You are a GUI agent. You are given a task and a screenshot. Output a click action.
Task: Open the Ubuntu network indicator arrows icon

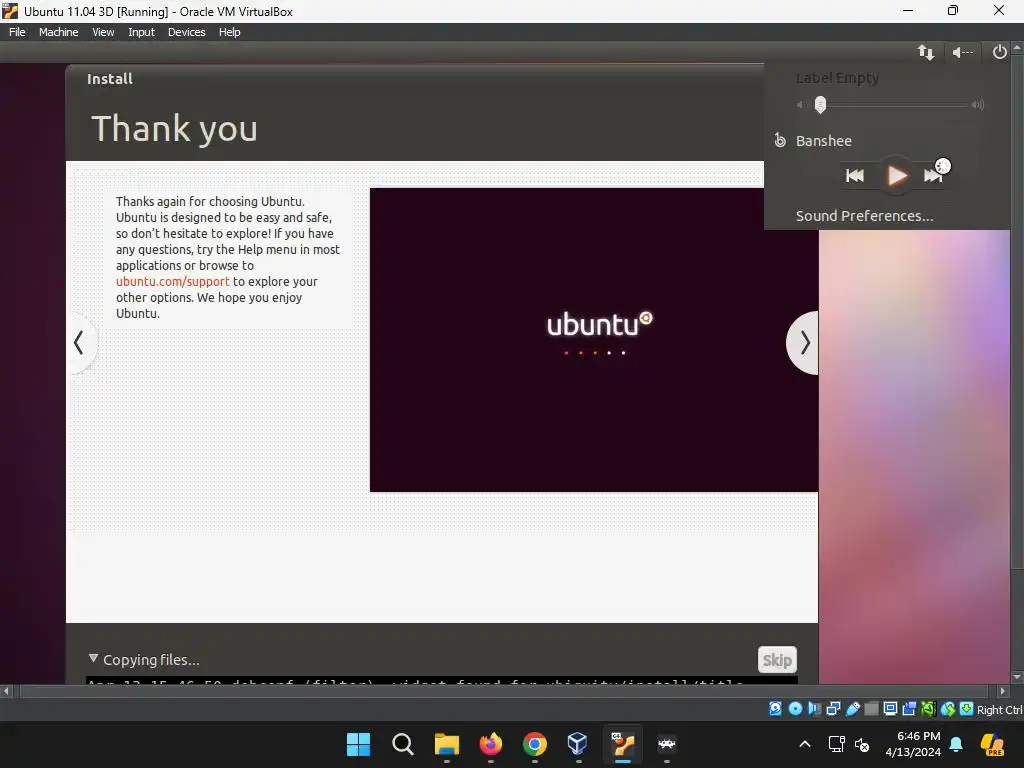pyautogui.click(x=926, y=52)
